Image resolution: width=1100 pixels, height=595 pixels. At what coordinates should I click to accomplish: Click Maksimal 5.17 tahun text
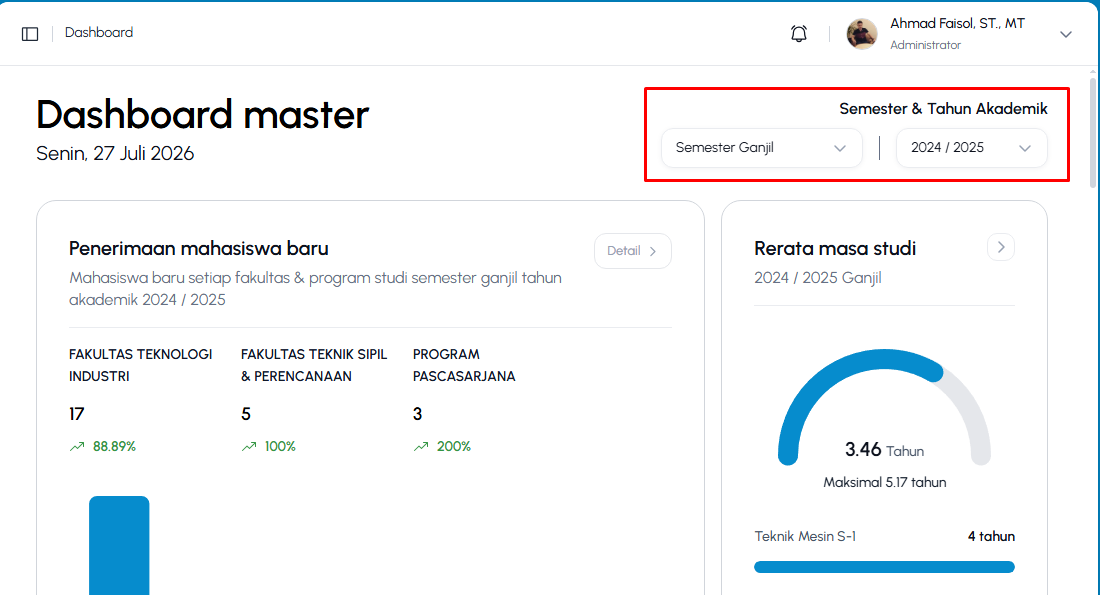(x=885, y=482)
